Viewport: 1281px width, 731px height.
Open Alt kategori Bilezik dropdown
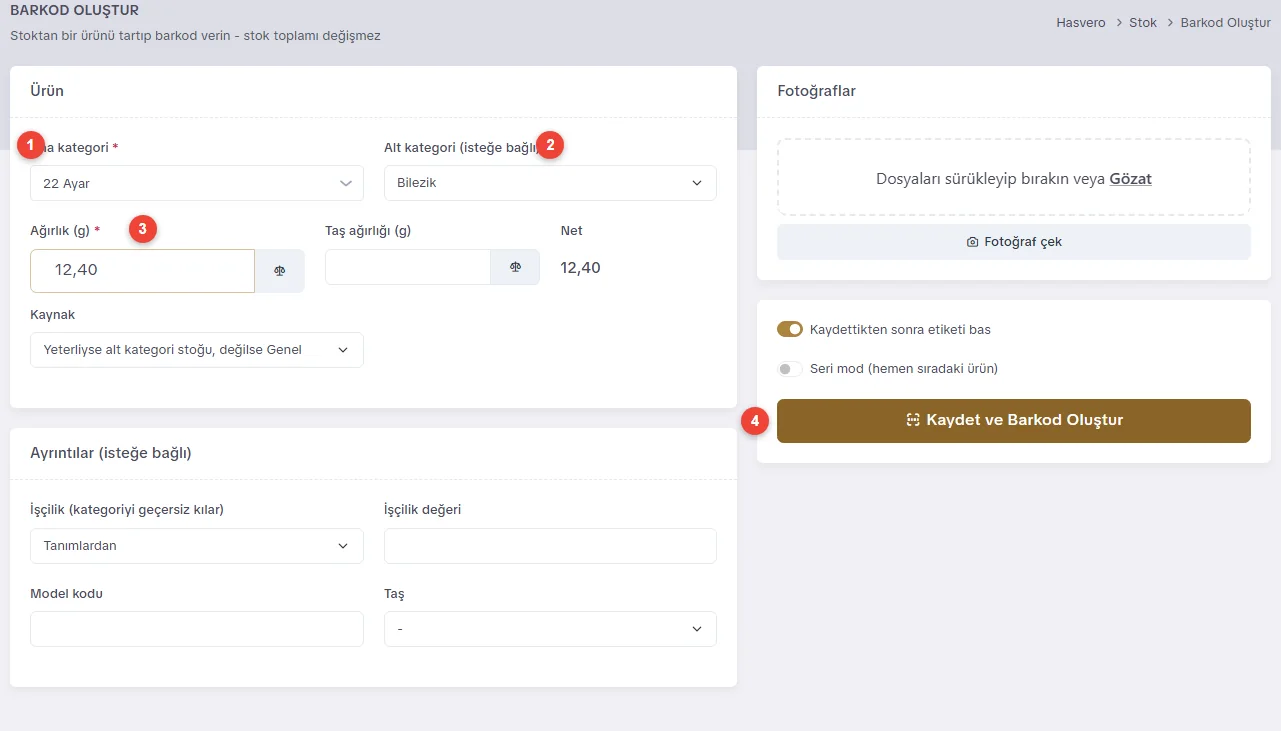pyautogui.click(x=550, y=183)
